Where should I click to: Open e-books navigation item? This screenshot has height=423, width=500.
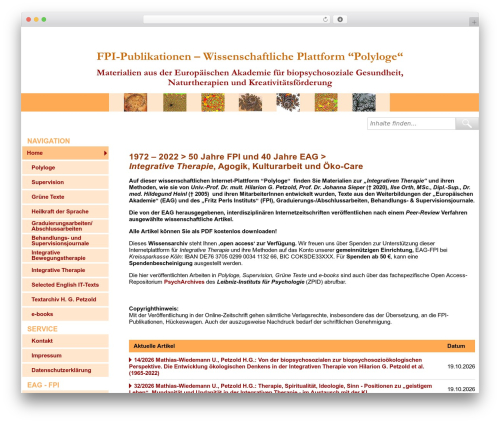(65, 314)
